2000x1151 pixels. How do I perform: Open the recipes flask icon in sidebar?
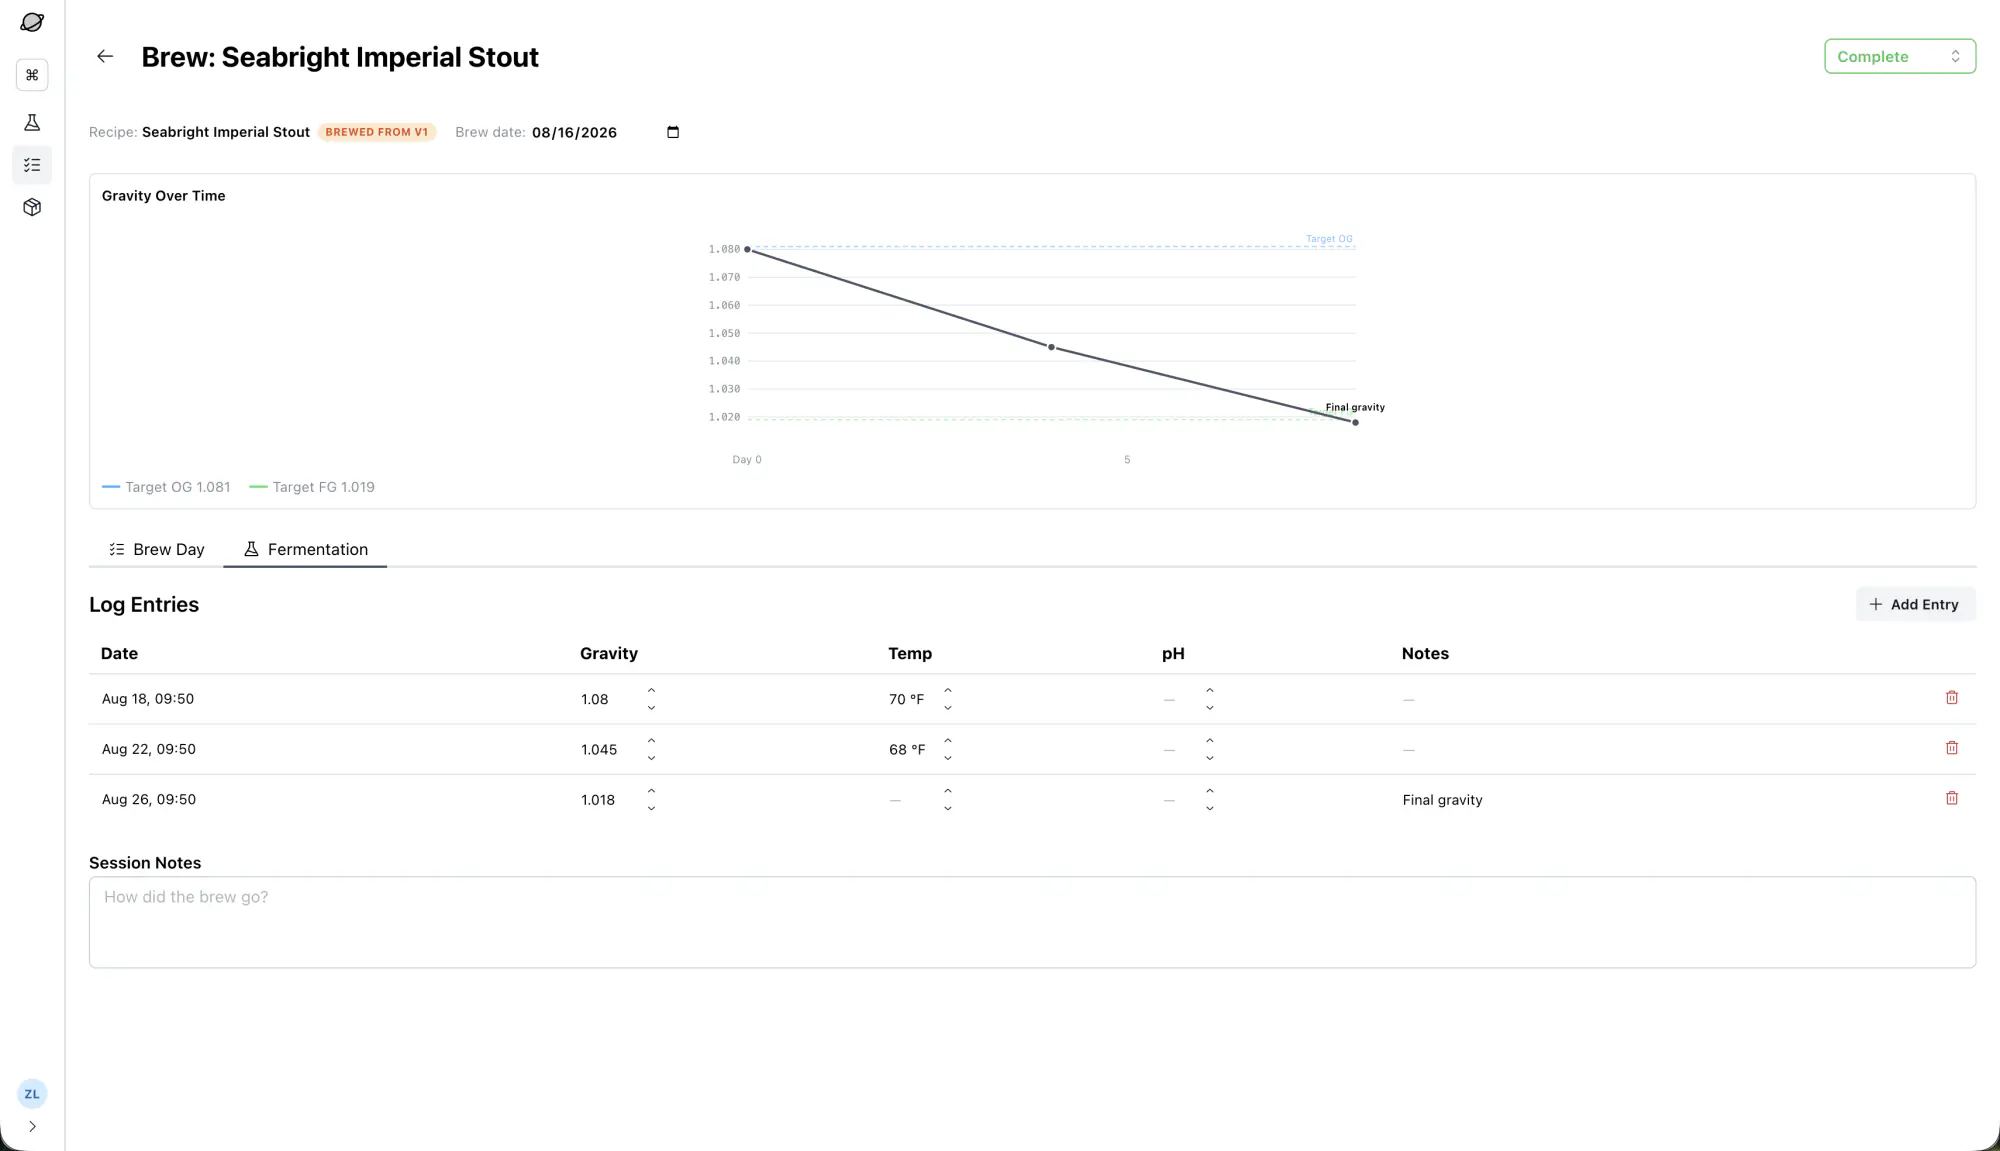tap(32, 123)
